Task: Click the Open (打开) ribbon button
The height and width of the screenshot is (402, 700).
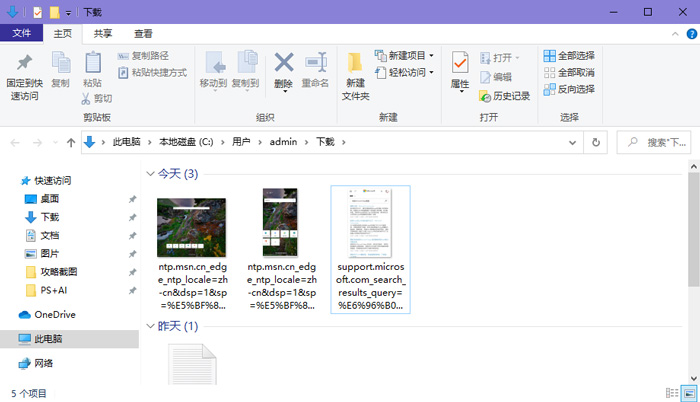Action: coord(500,58)
